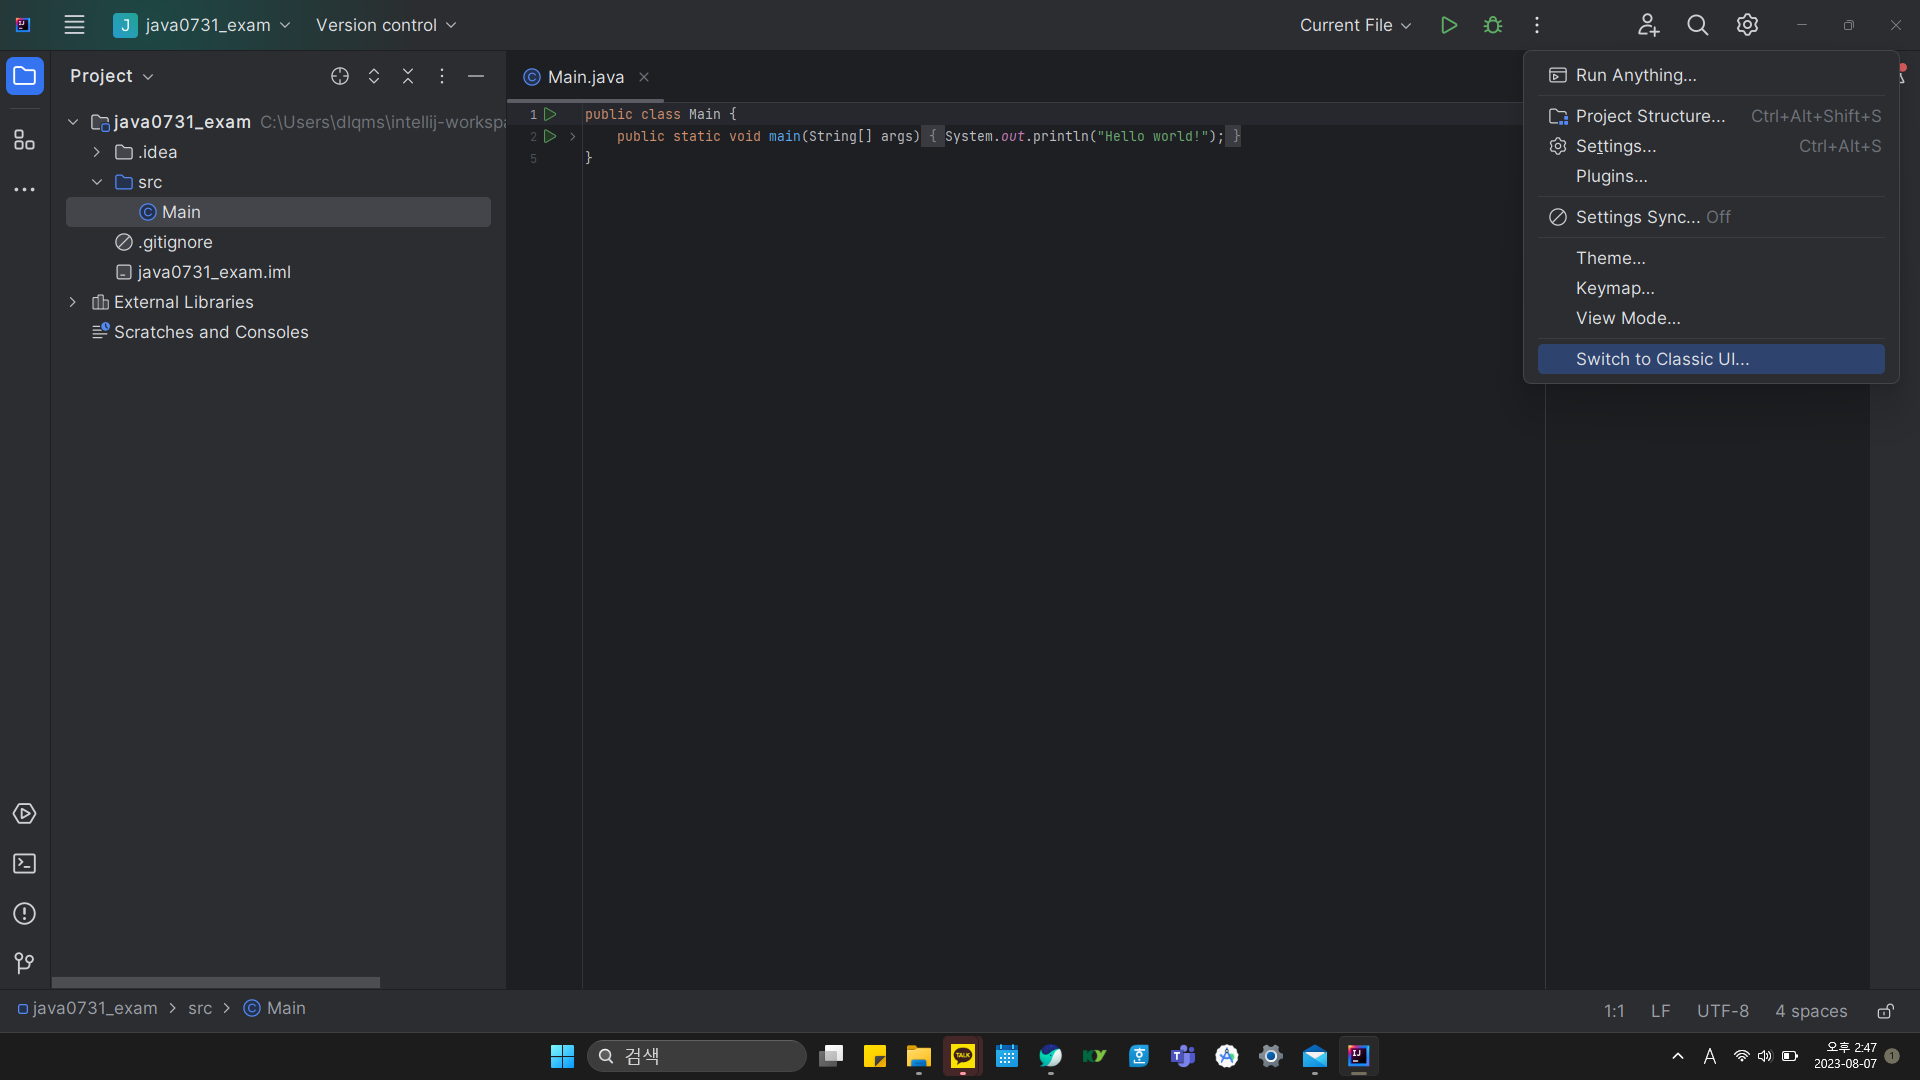This screenshot has height=1080, width=1920.
Task: Open the Structure tool window icon
Action: [24, 140]
